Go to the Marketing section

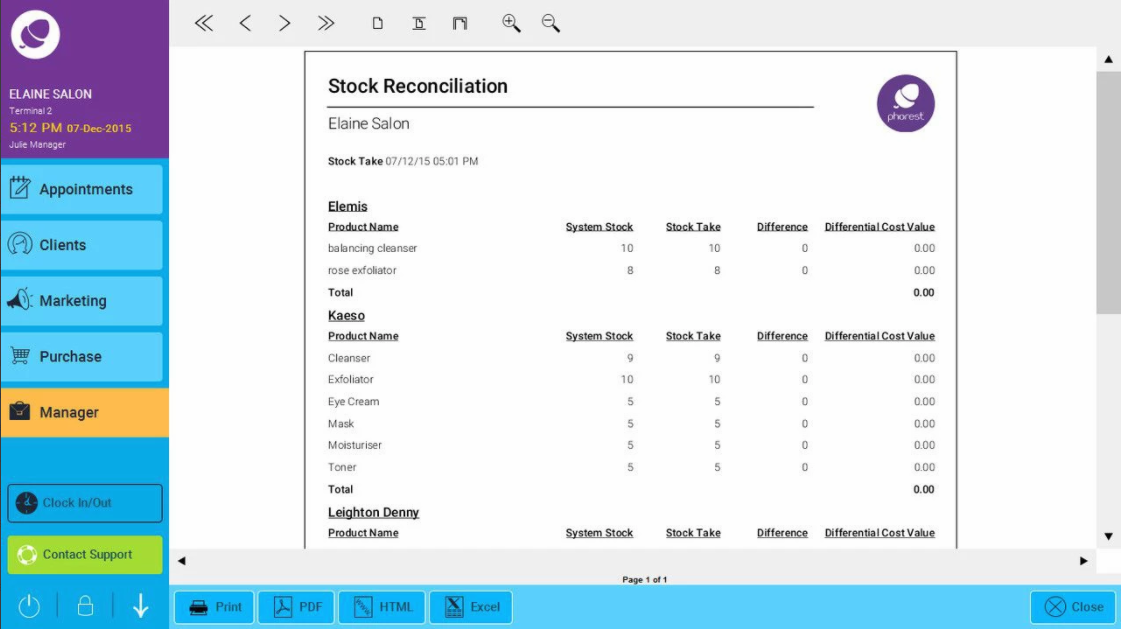[x=82, y=301]
